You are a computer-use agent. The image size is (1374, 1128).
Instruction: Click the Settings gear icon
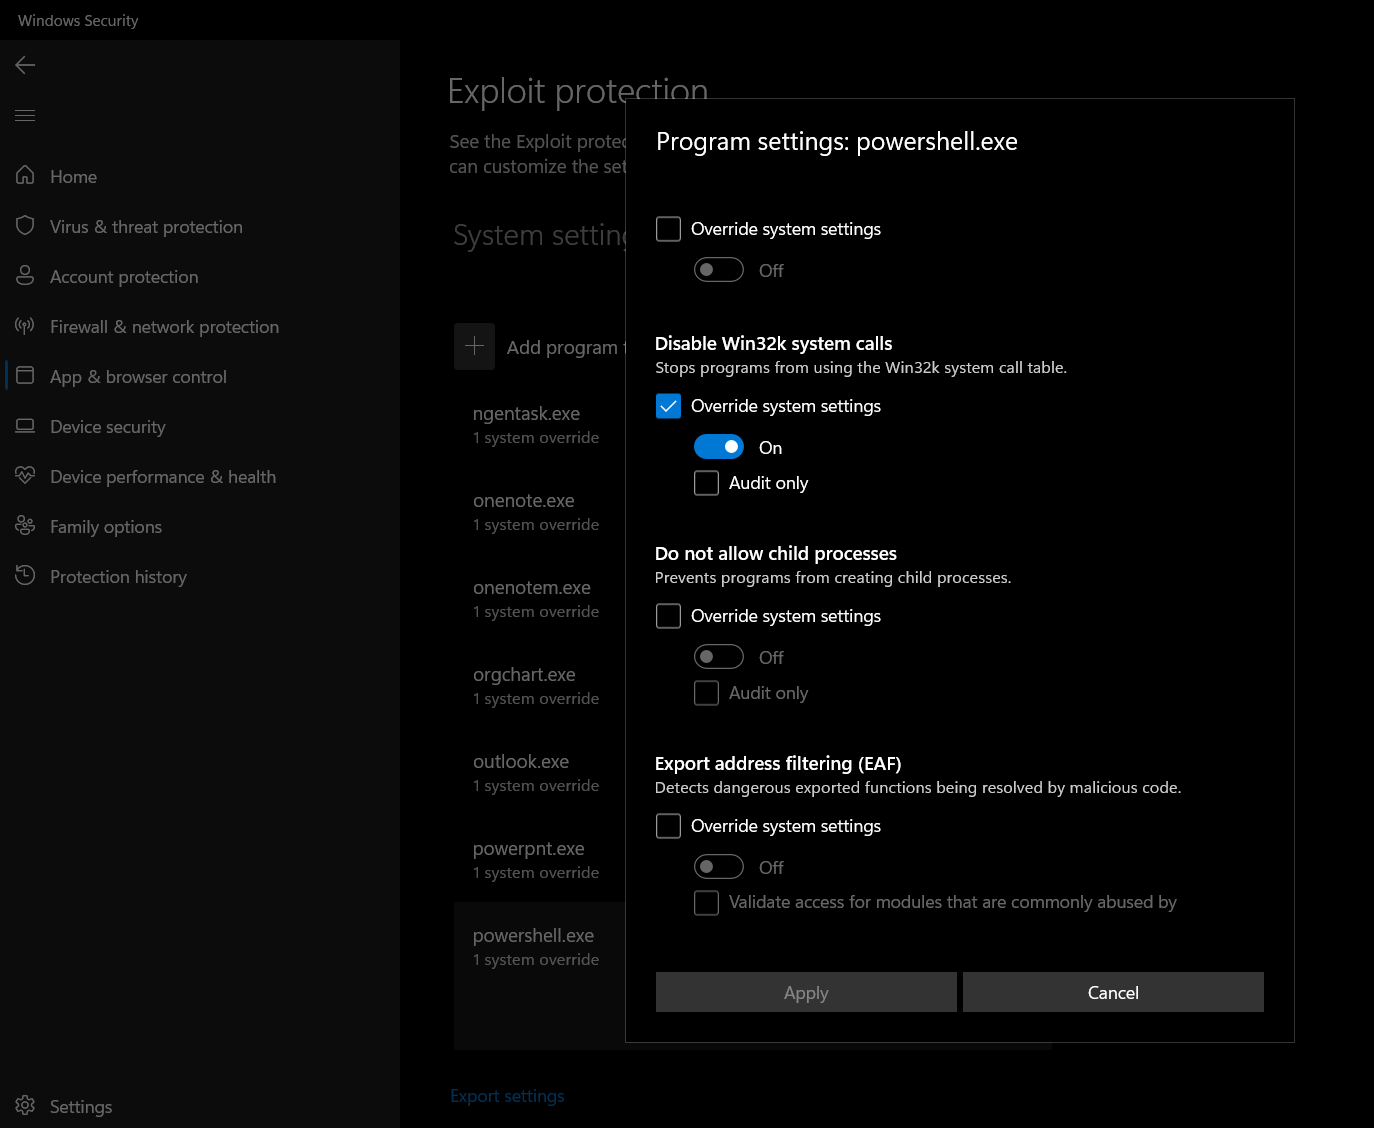coord(25,1106)
